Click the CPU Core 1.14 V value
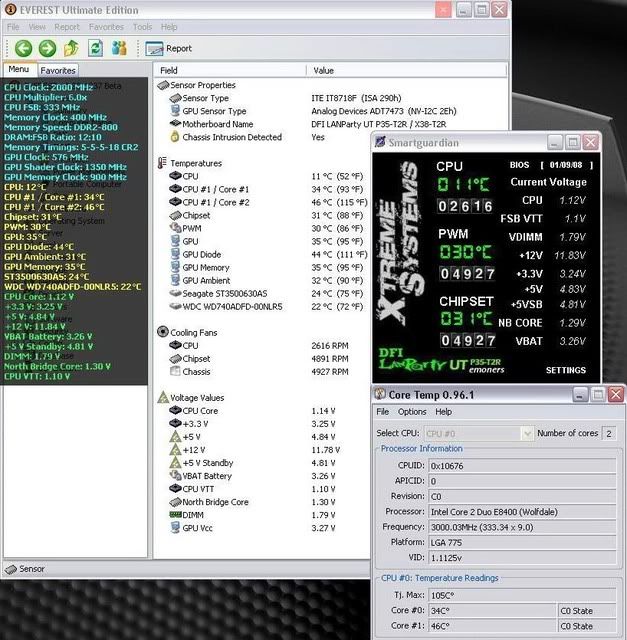627x640 pixels. [323, 411]
